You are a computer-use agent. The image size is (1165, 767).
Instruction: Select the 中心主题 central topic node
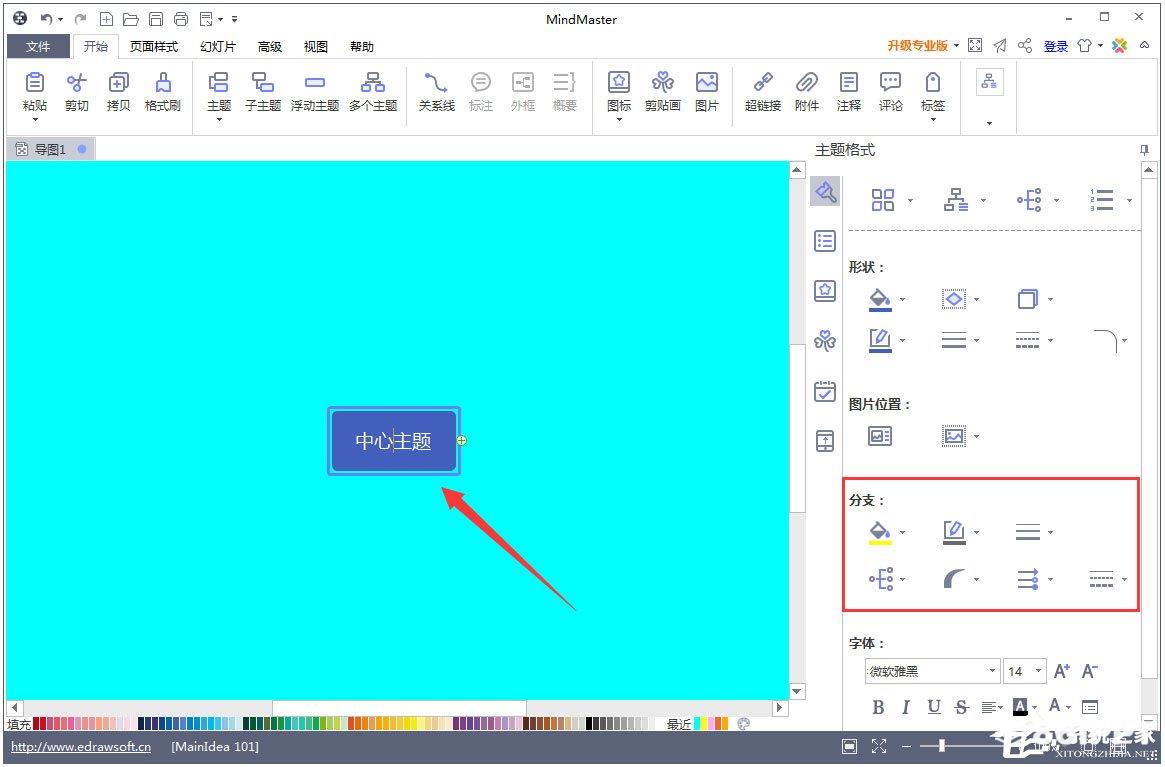[394, 441]
